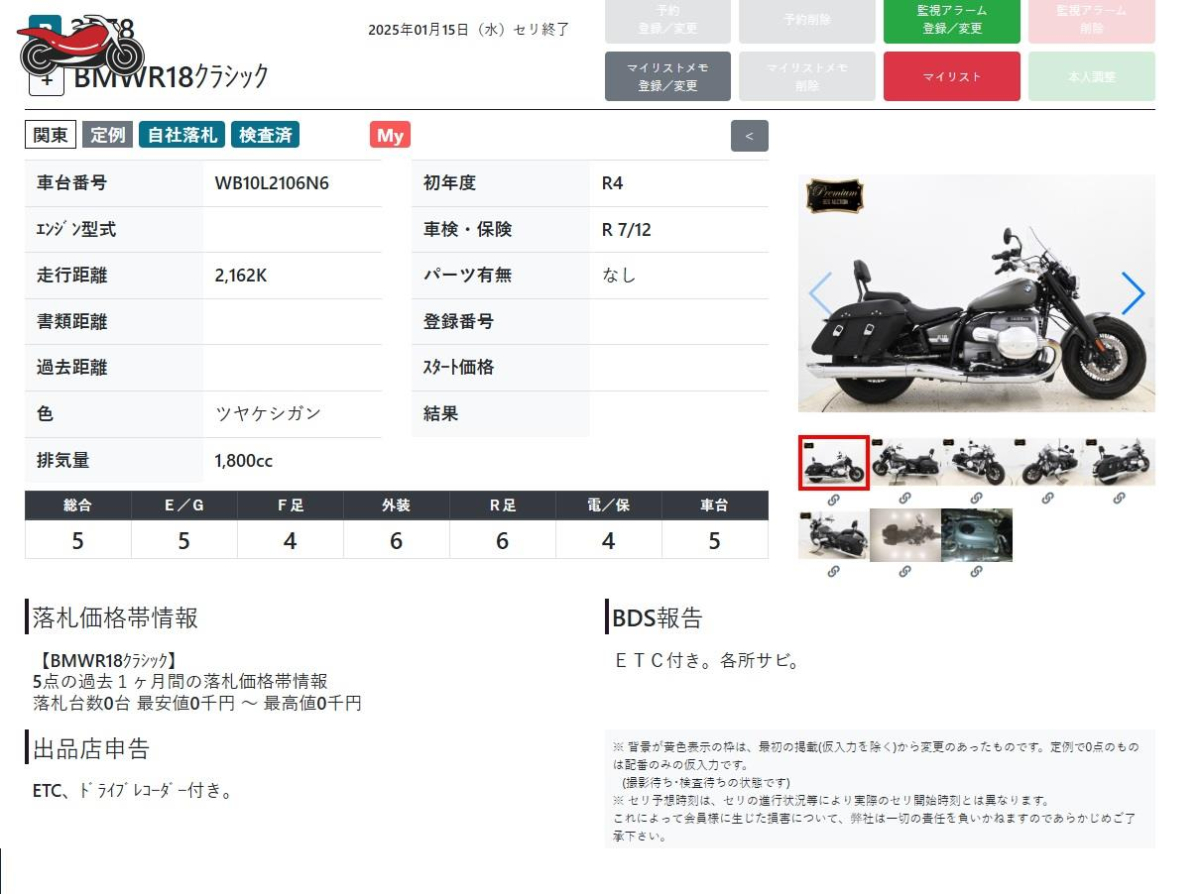The height and width of the screenshot is (894, 1200).
Task: Click the score 4 under 電/保
Action: (608, 541)
